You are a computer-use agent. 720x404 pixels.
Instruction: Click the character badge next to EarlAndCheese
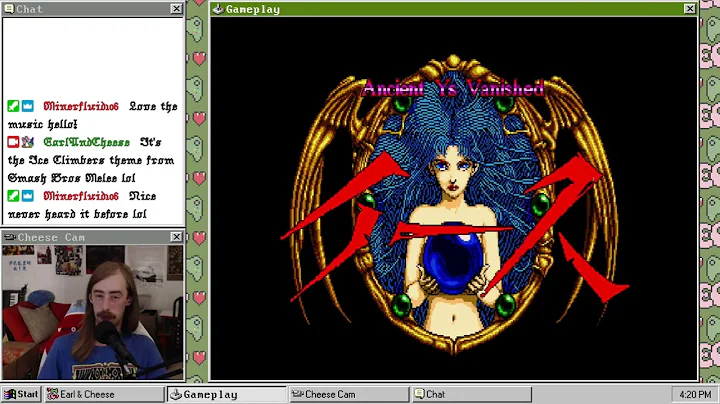pos(28,142)
